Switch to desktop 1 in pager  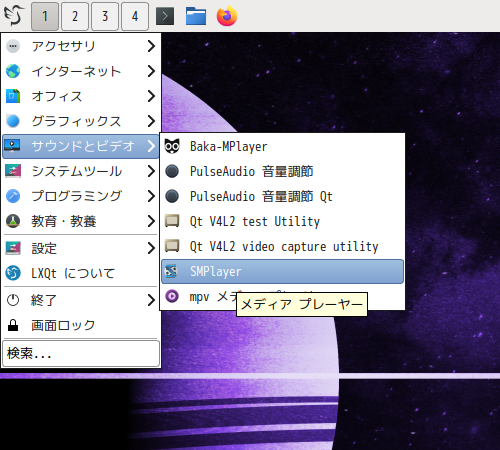[45, 16]
